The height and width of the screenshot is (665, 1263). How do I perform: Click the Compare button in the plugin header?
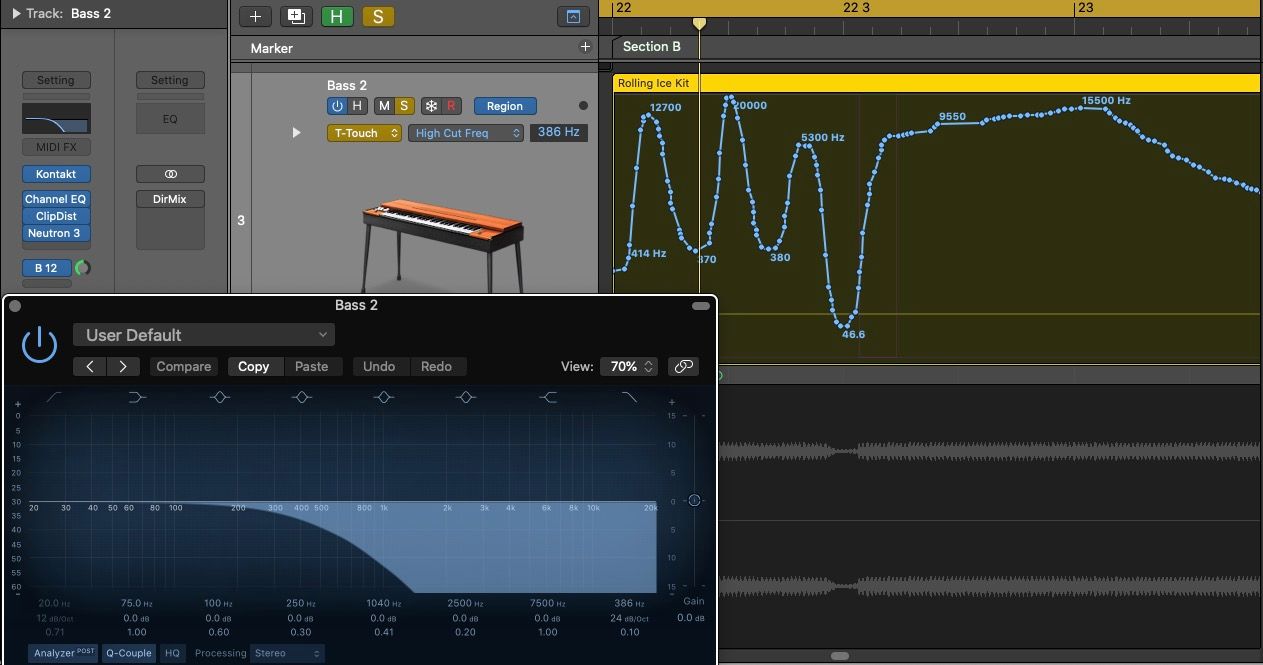[183, 366]
